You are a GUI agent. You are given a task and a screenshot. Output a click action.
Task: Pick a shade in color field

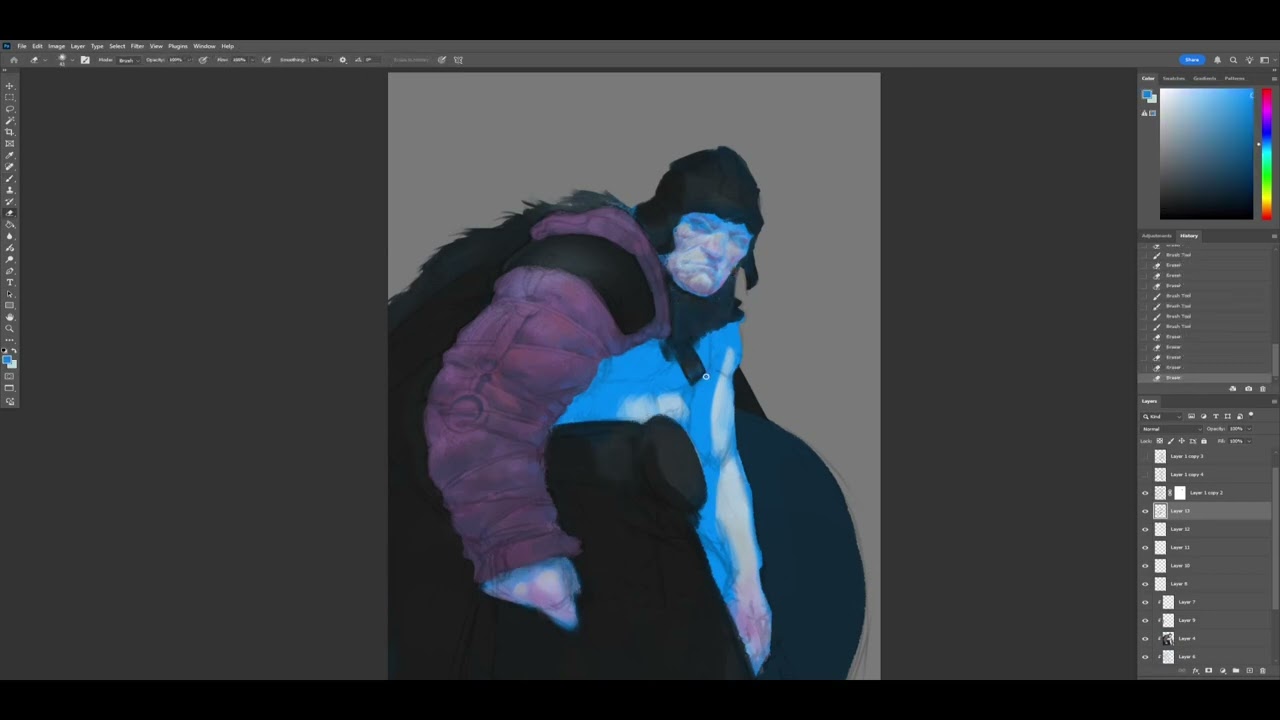(1206, 154)
